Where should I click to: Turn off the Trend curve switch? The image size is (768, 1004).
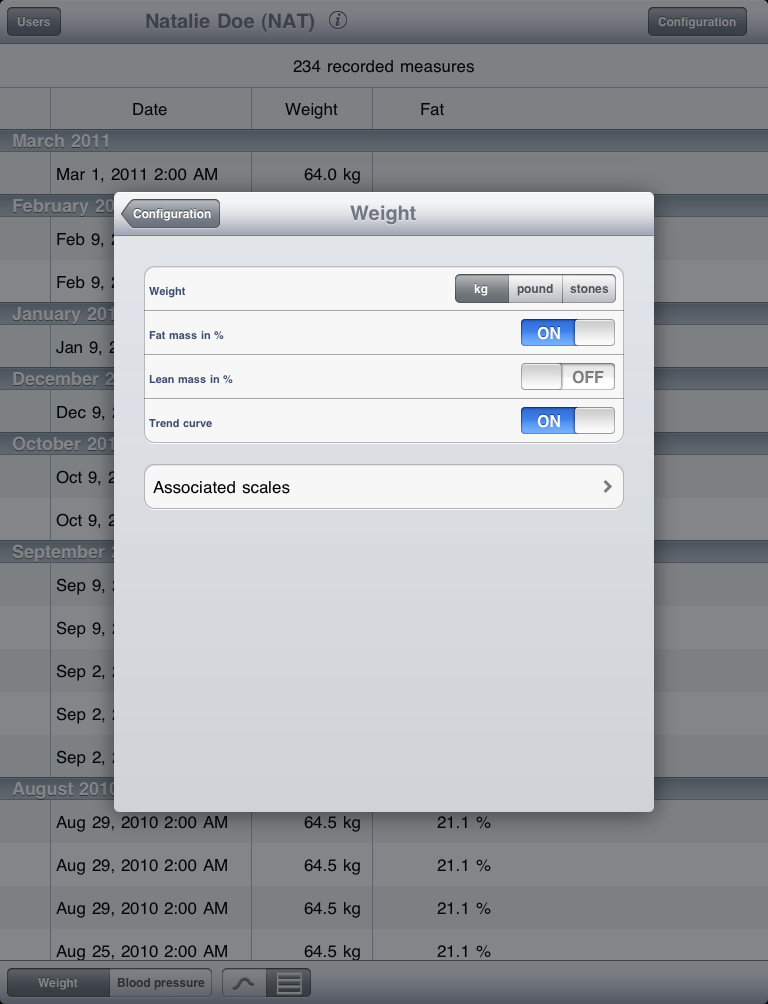coord(568,421)
